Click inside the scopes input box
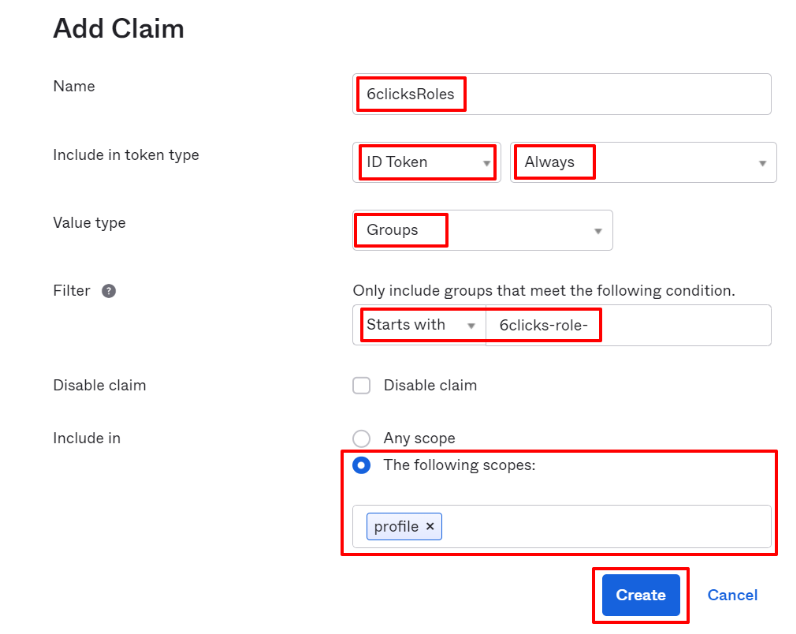This screenshot has height=634, width=796. pyautogui.click(x=600, y=527)
